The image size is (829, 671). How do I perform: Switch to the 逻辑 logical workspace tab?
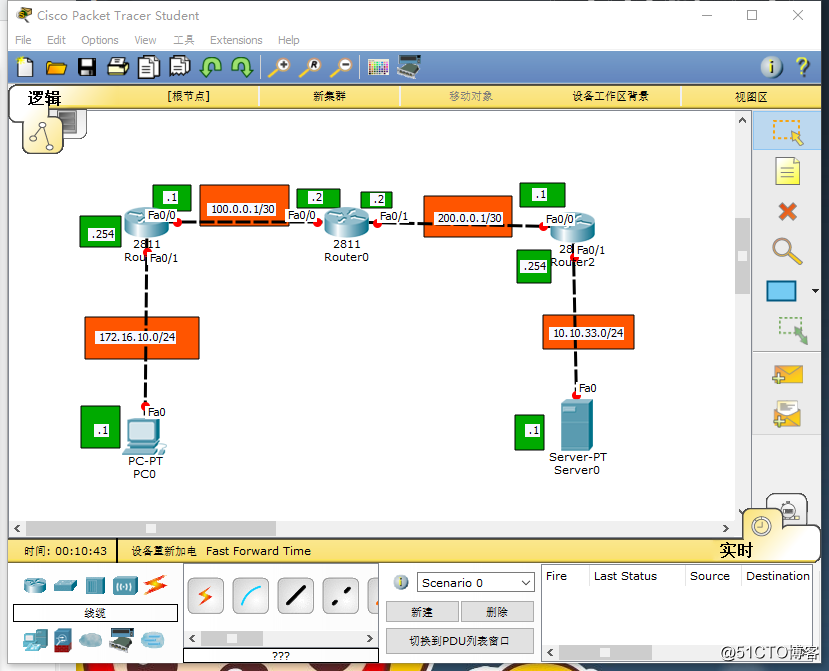[x=44, y=98]
